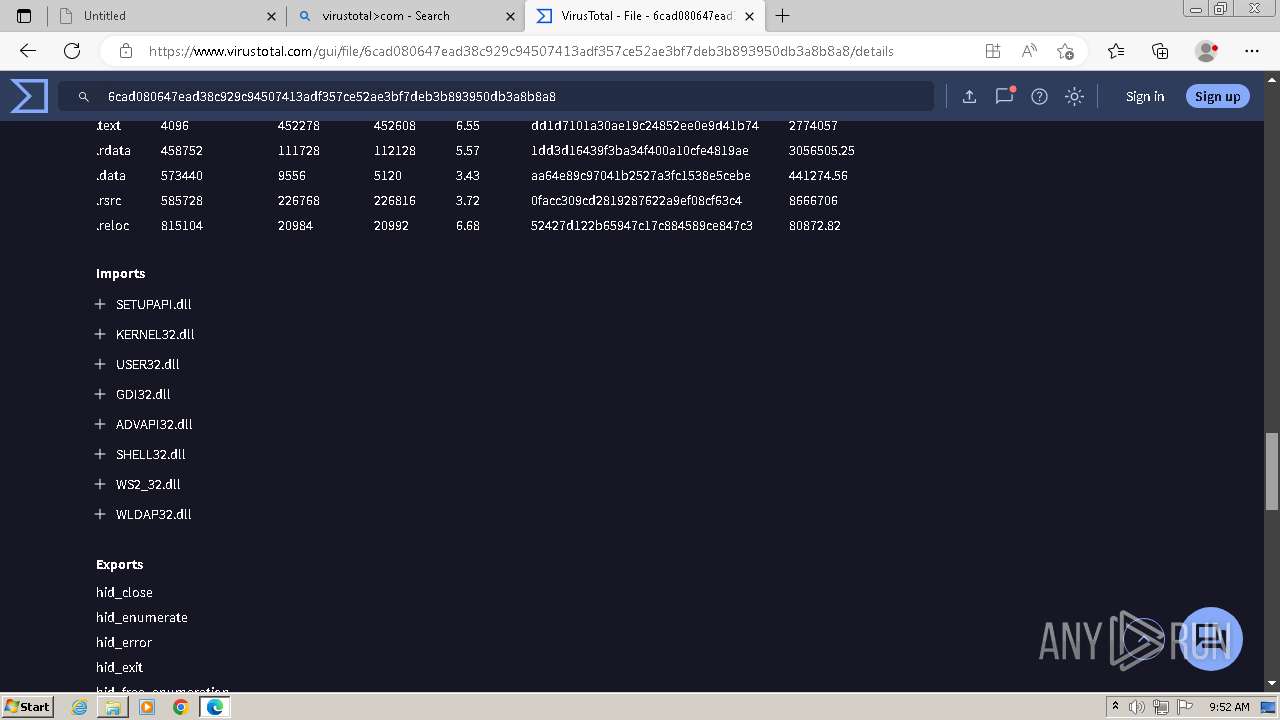The width and height of the screenshot is (1280, 720).
Task: Click the hid_exit export name
Action: tap(119, 667)
